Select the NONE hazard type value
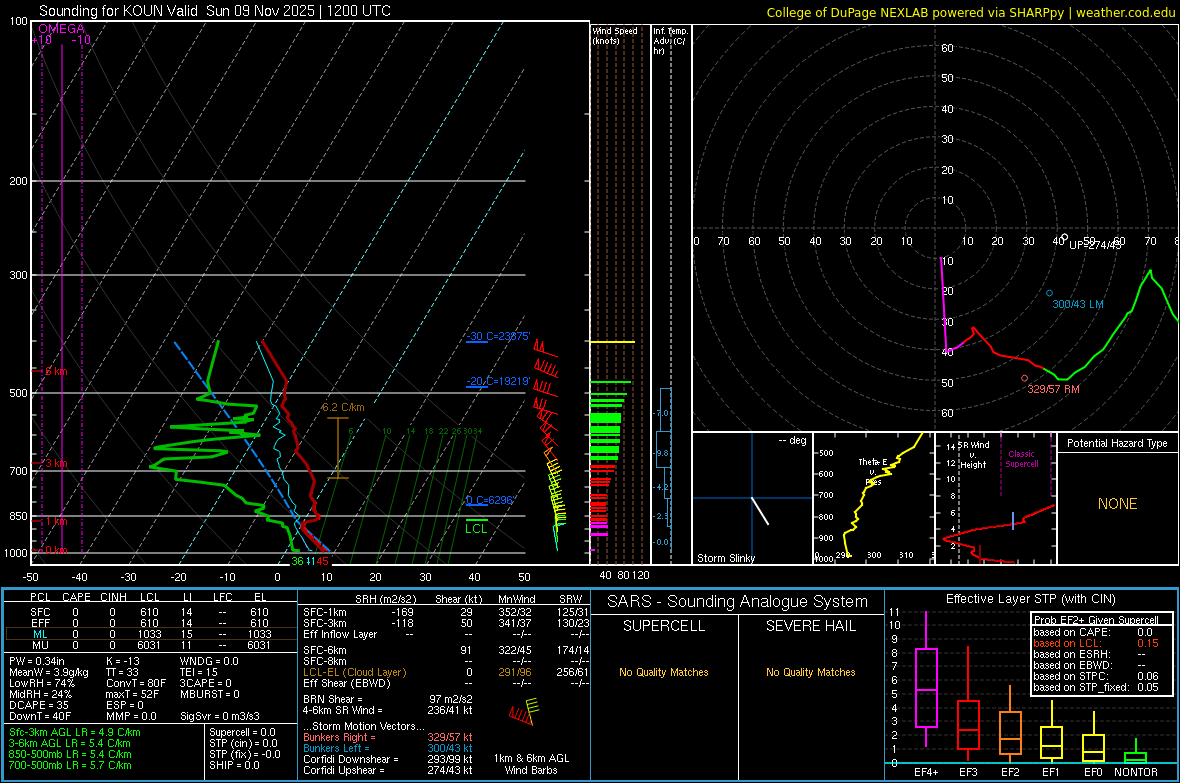The height and width of the screenshot is (783, 1180). point(1117,504)
